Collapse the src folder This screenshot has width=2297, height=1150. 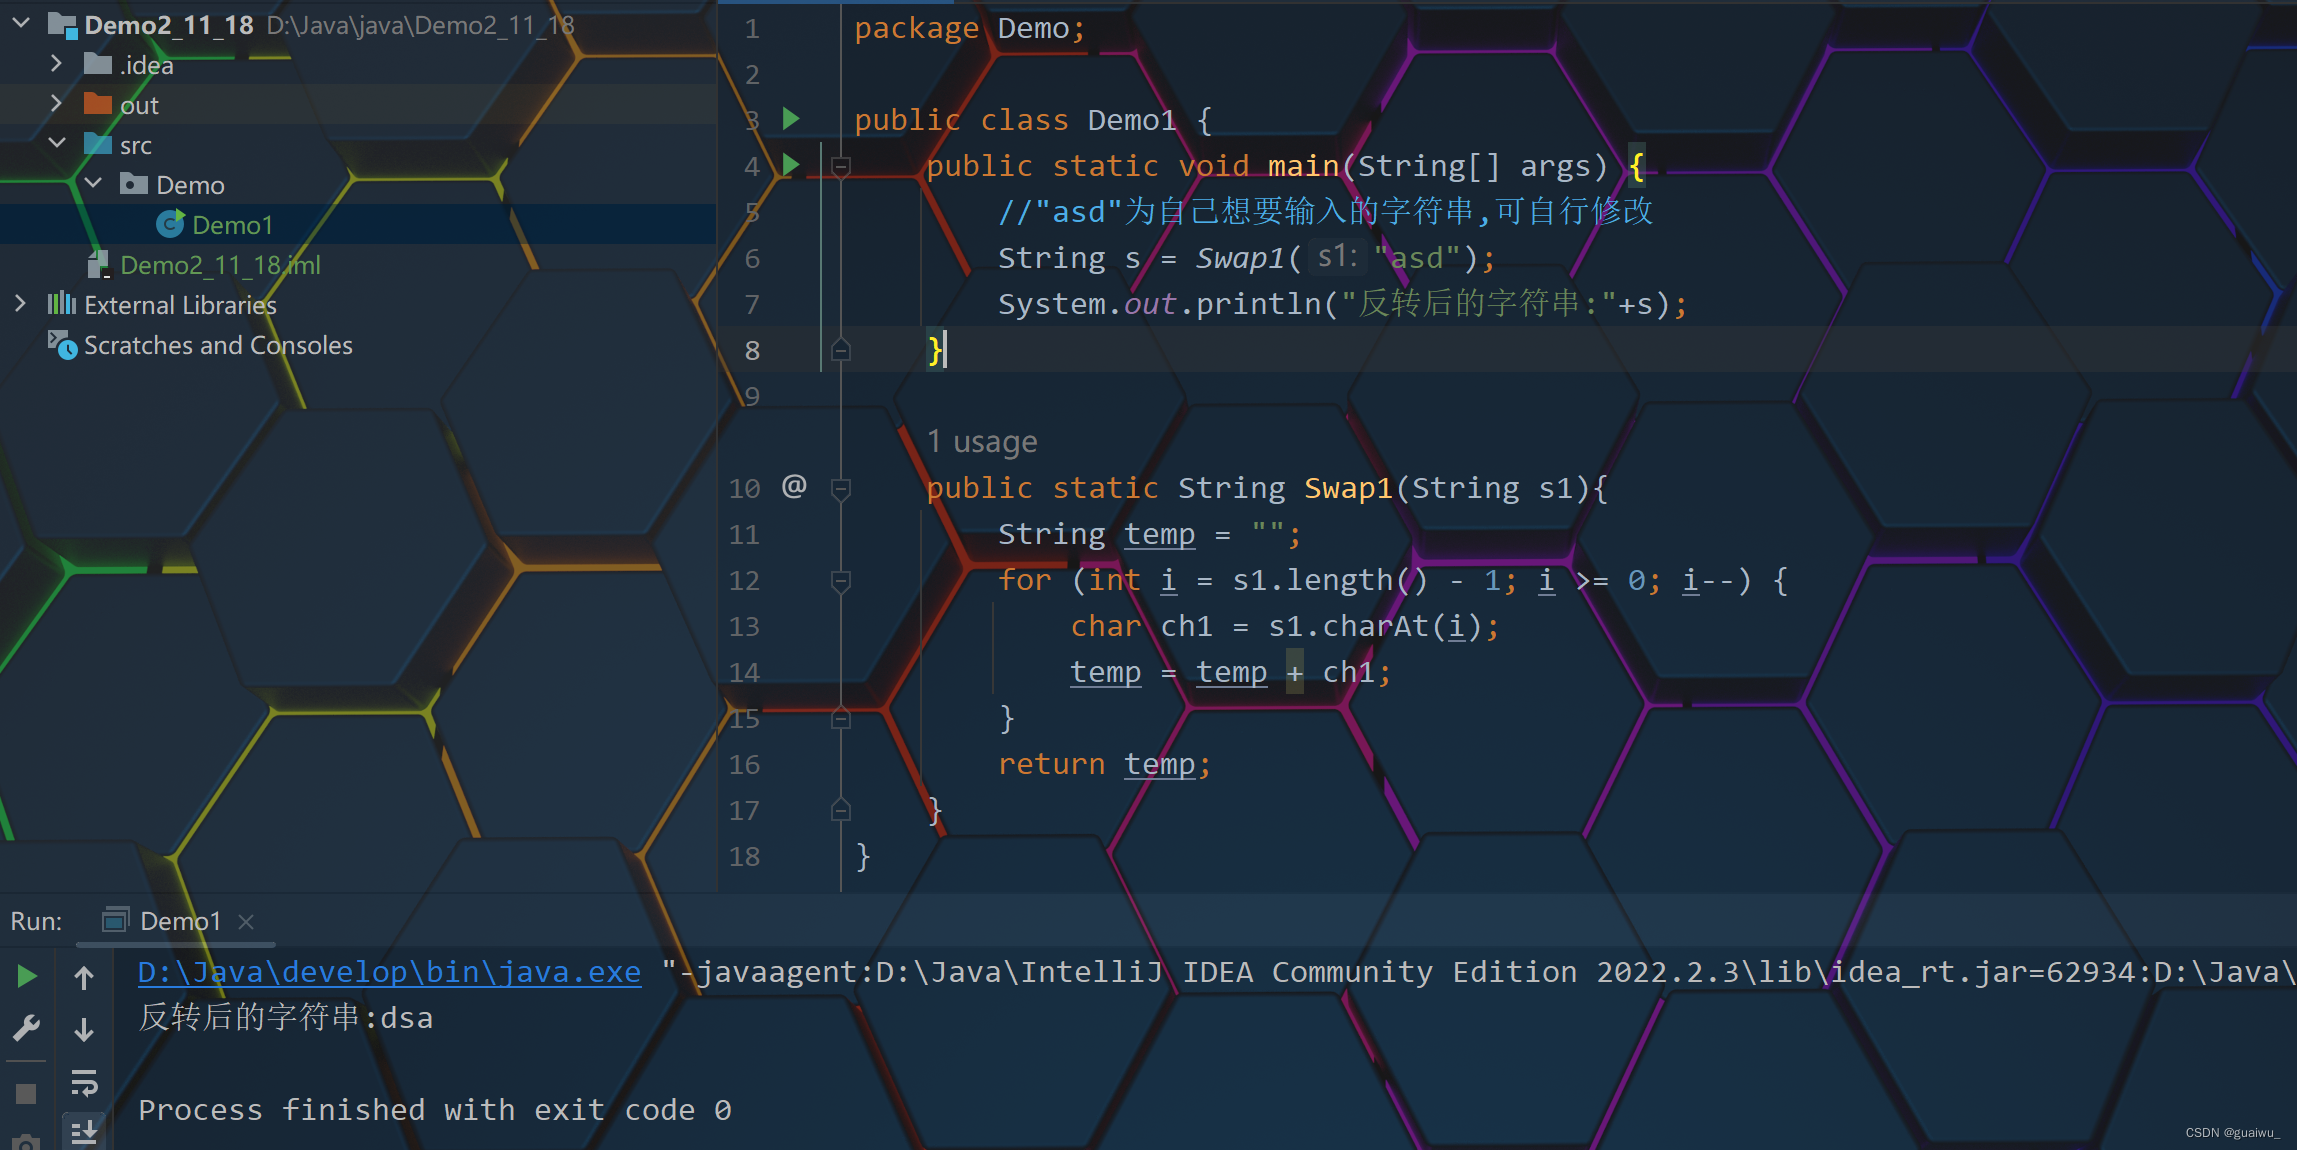click(57, 144)
